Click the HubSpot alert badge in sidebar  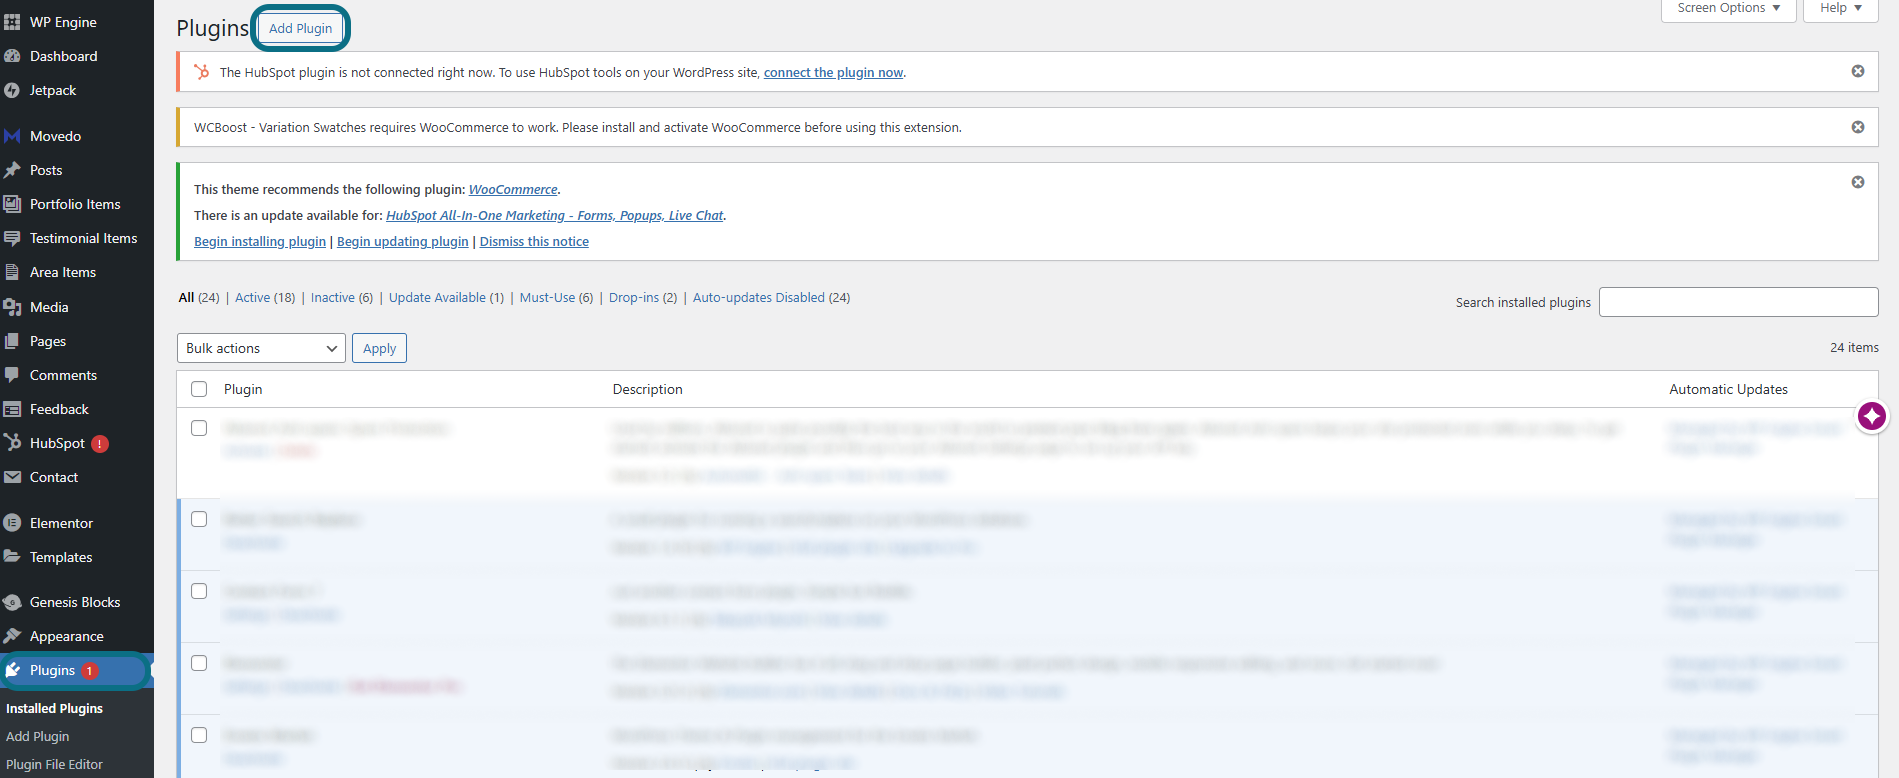(100, 444)
